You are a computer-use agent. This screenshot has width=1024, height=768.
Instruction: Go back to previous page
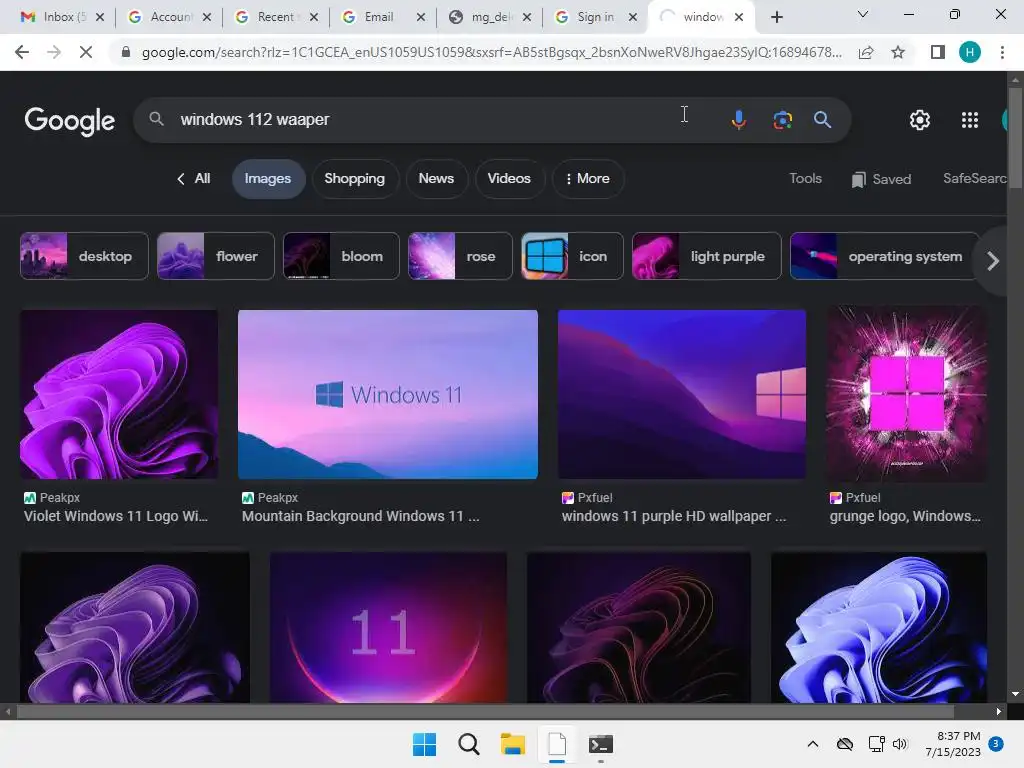coord(22,52)
